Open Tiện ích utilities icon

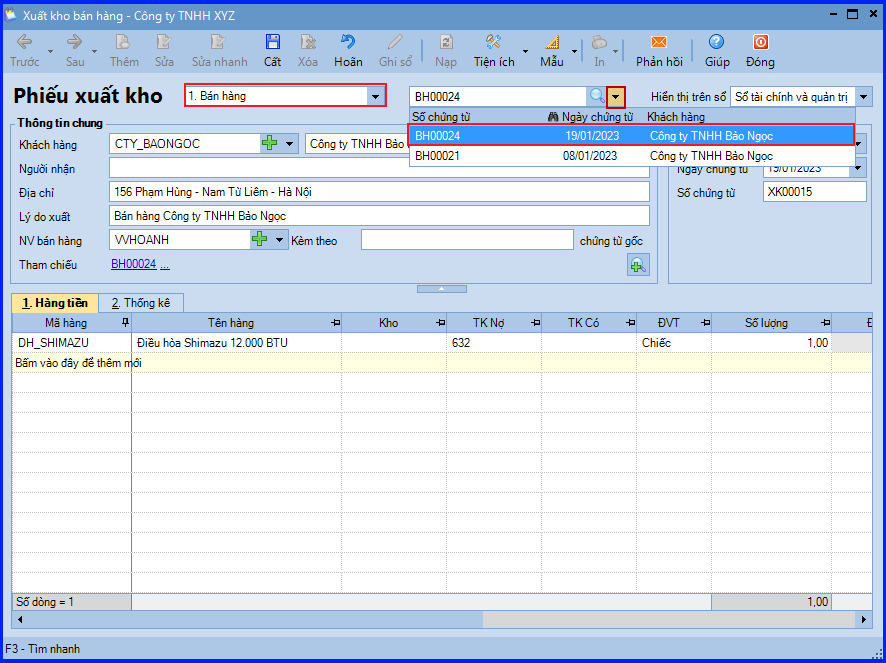(x=494, y=43)
